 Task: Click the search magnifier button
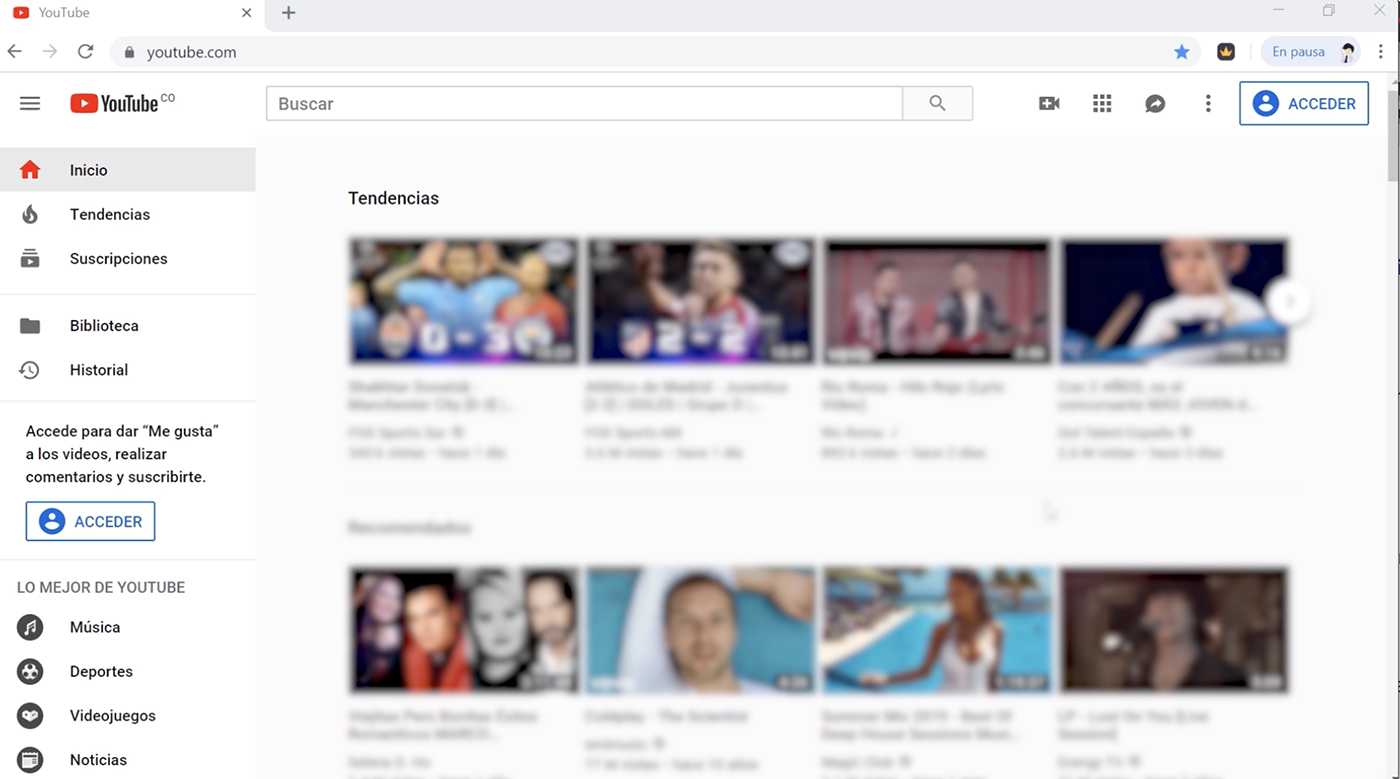937,103
